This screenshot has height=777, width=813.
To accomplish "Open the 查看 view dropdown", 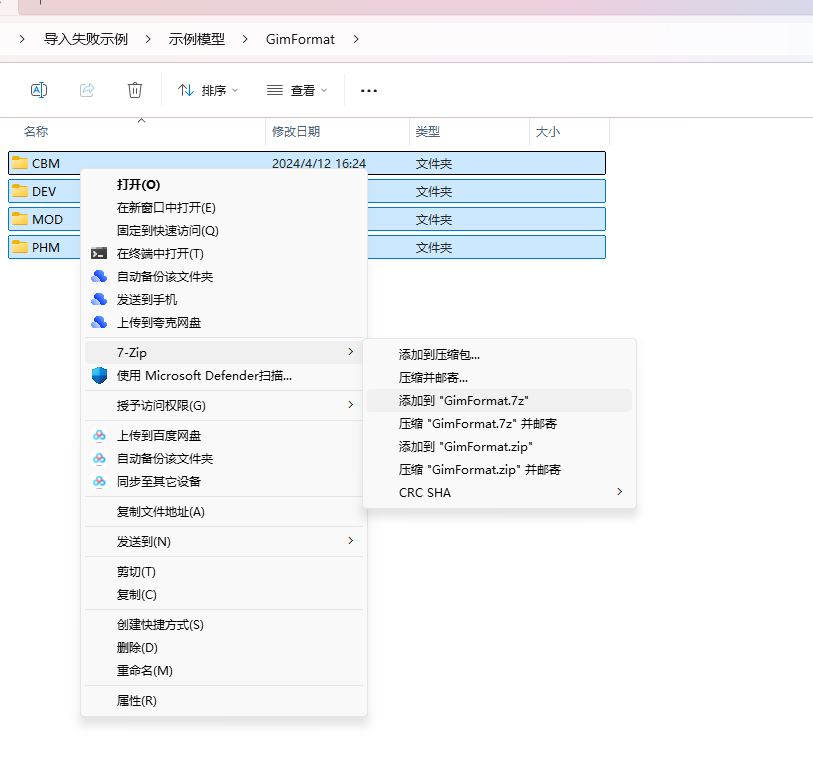I will 297,90.
